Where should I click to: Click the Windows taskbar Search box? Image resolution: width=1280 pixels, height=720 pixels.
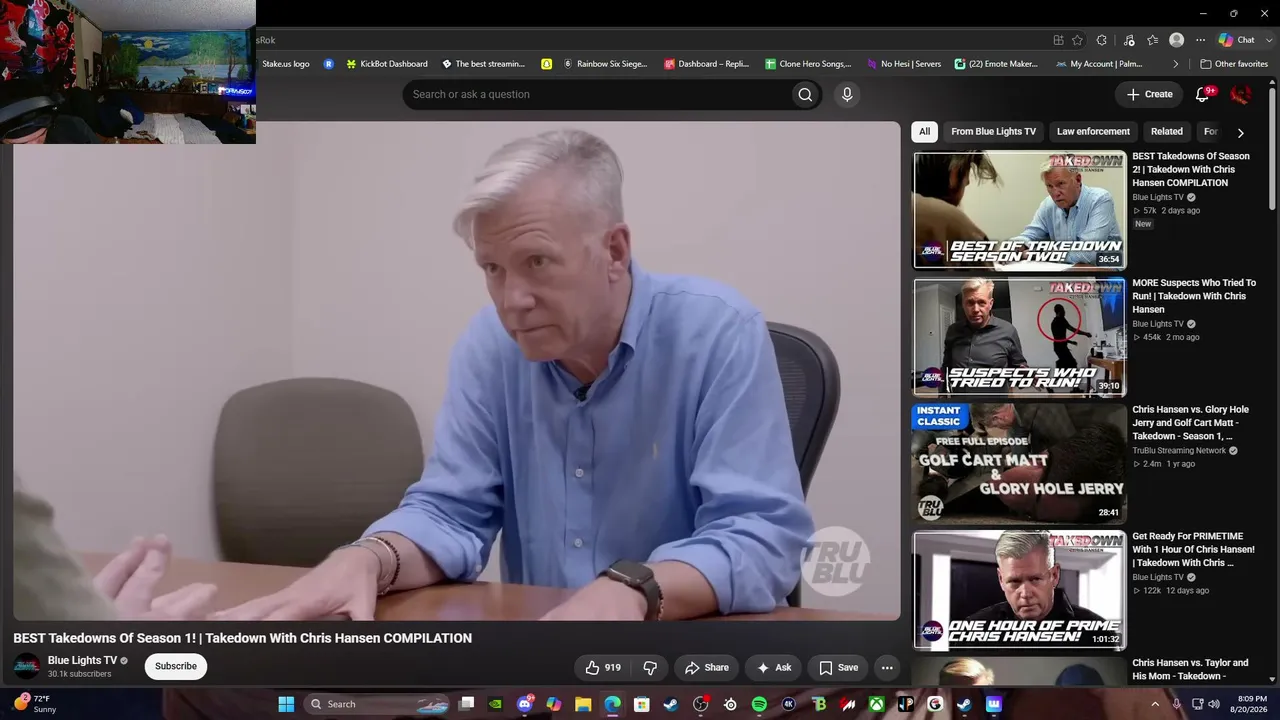click(378, 704)
